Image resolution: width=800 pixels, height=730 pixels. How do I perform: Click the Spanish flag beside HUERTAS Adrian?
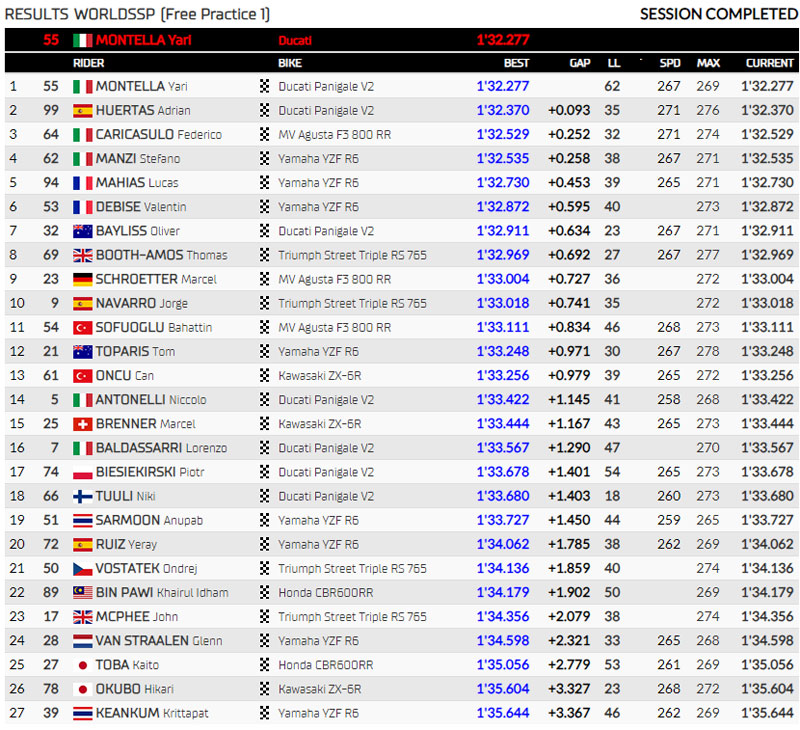(x=82, y=110)
